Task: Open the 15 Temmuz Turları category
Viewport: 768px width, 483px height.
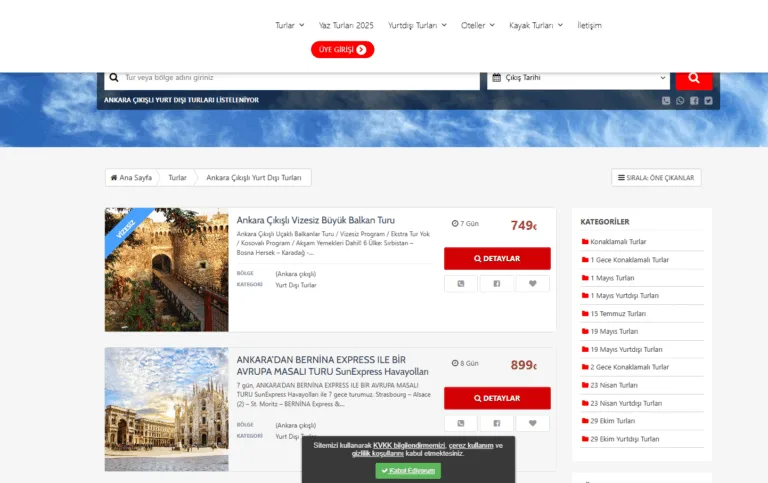Action: pos(618,314)
